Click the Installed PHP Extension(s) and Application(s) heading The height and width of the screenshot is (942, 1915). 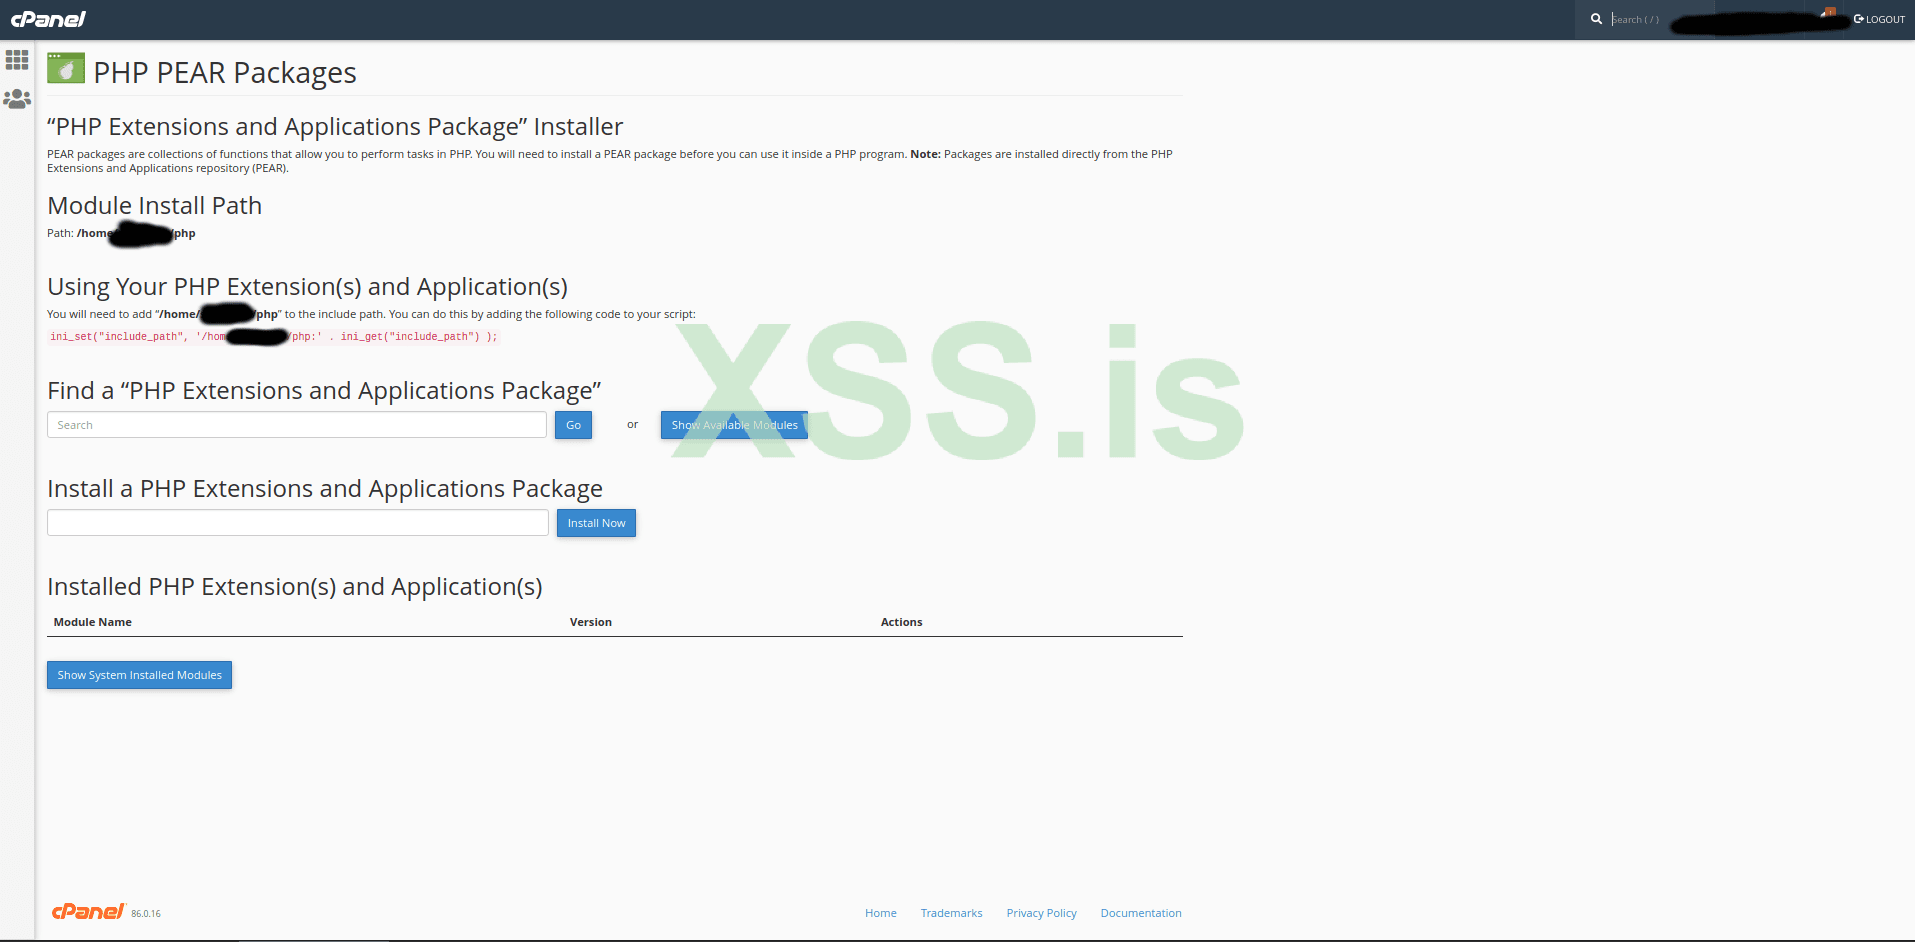click(295, 587)
